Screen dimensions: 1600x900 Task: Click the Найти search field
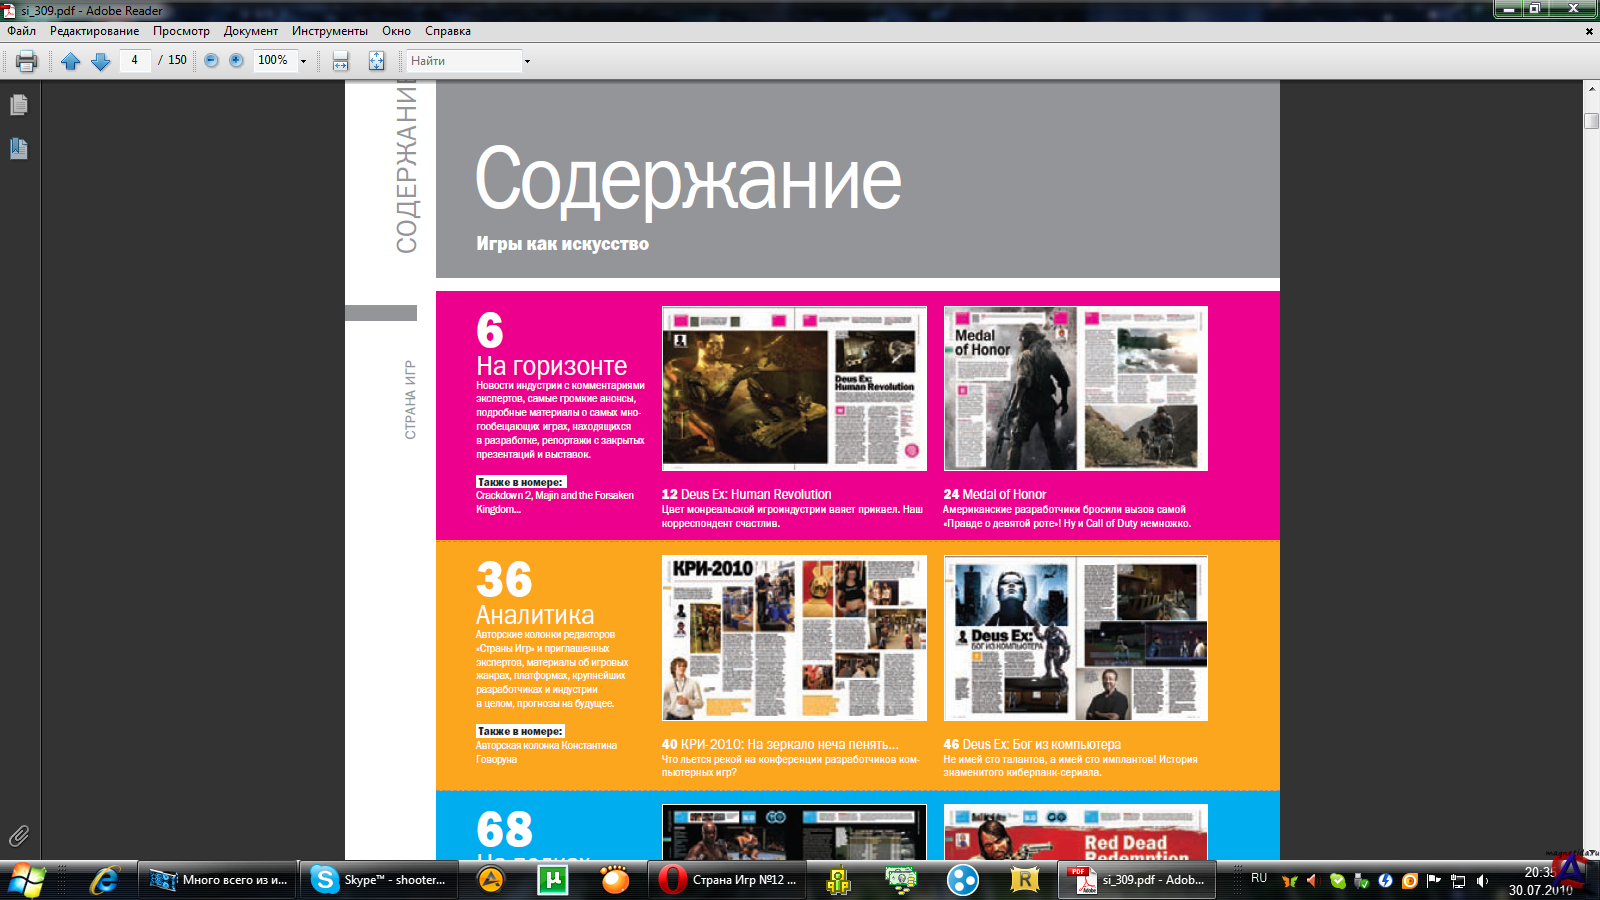pos(464,61)
